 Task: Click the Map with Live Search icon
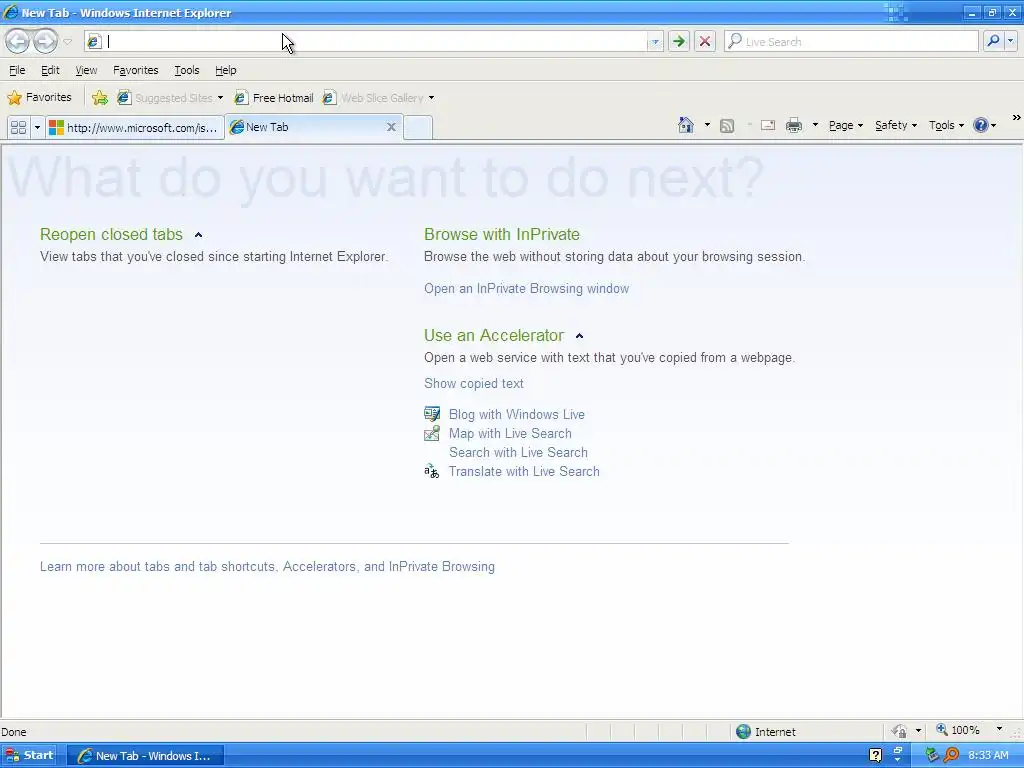pos(432,433)
